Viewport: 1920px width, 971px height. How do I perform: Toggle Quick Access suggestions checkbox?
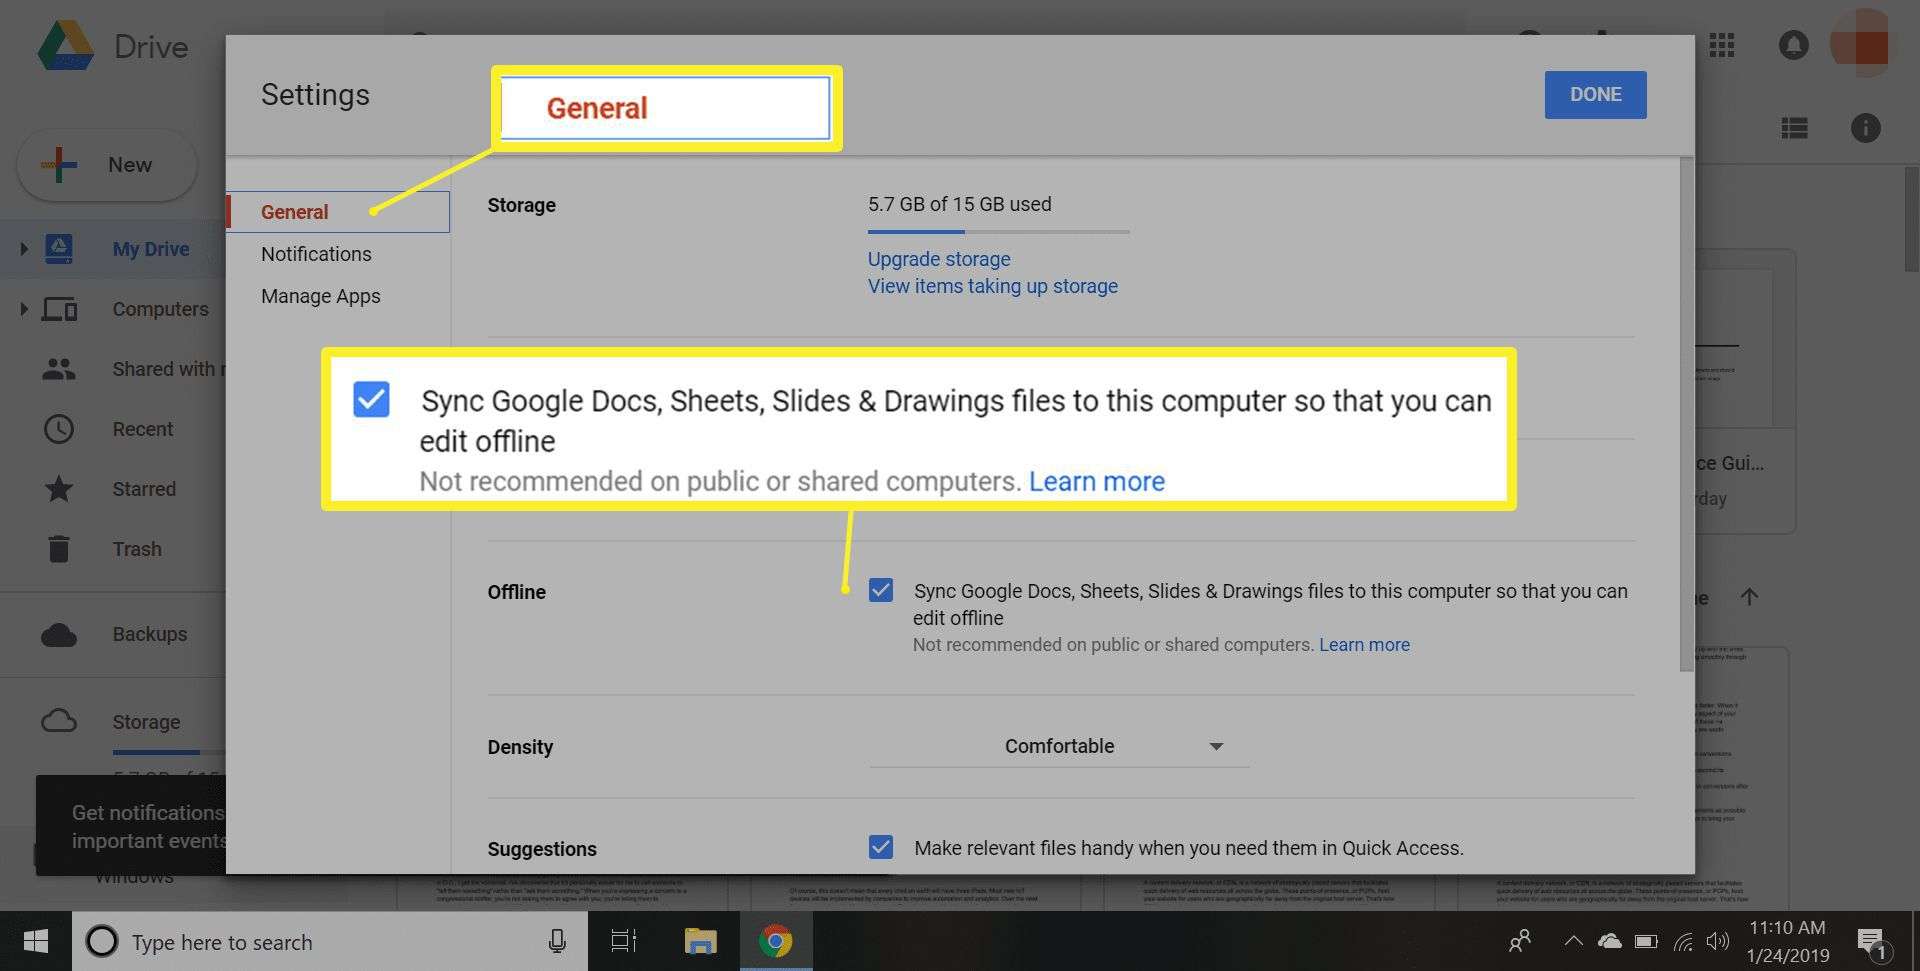coord(880,847)
